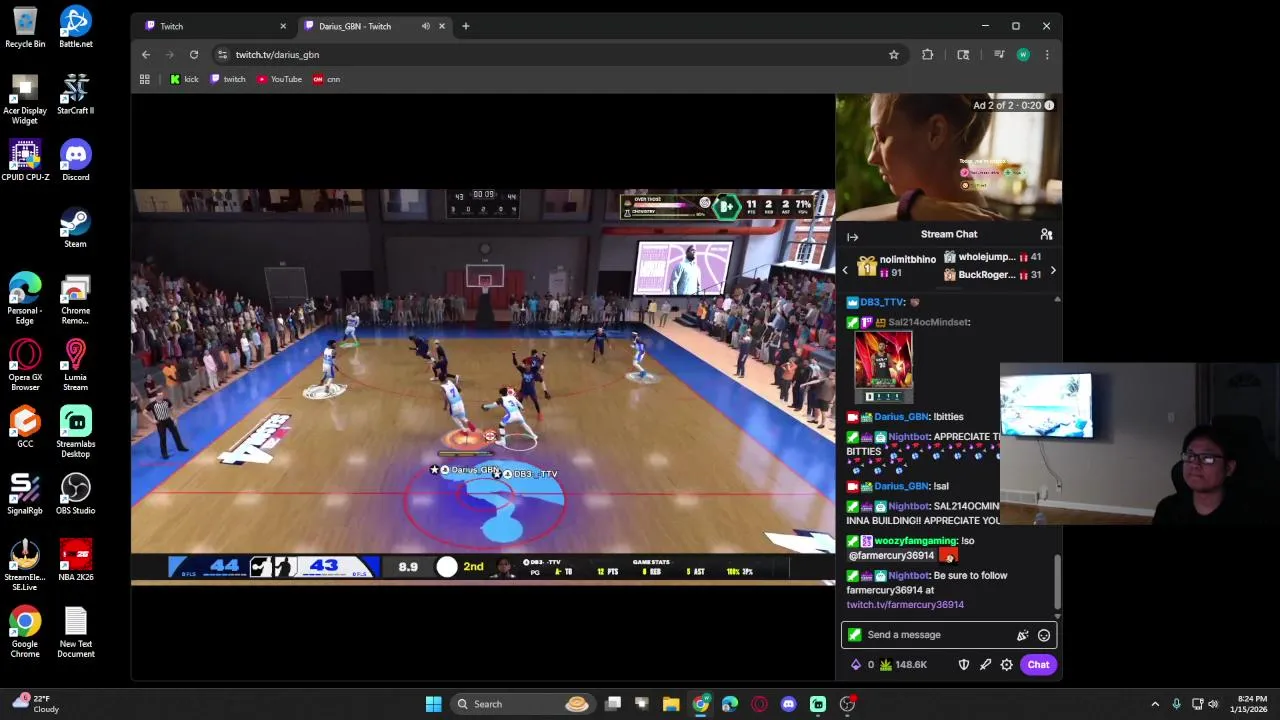Viewport: 1280px width, 720px height.
Task: Open Streamlabs Desktop shortcut
Action: [x=75, y=432]
